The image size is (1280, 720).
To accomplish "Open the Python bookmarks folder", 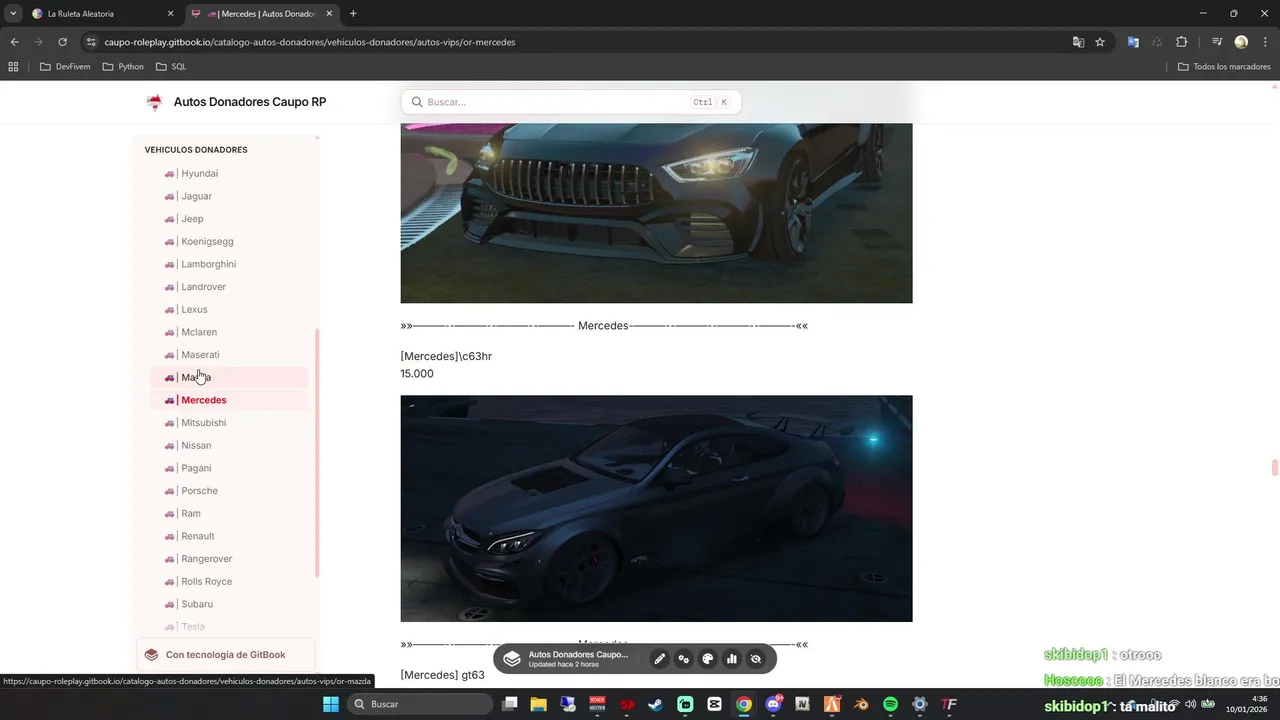I will (x=123, y=67).
